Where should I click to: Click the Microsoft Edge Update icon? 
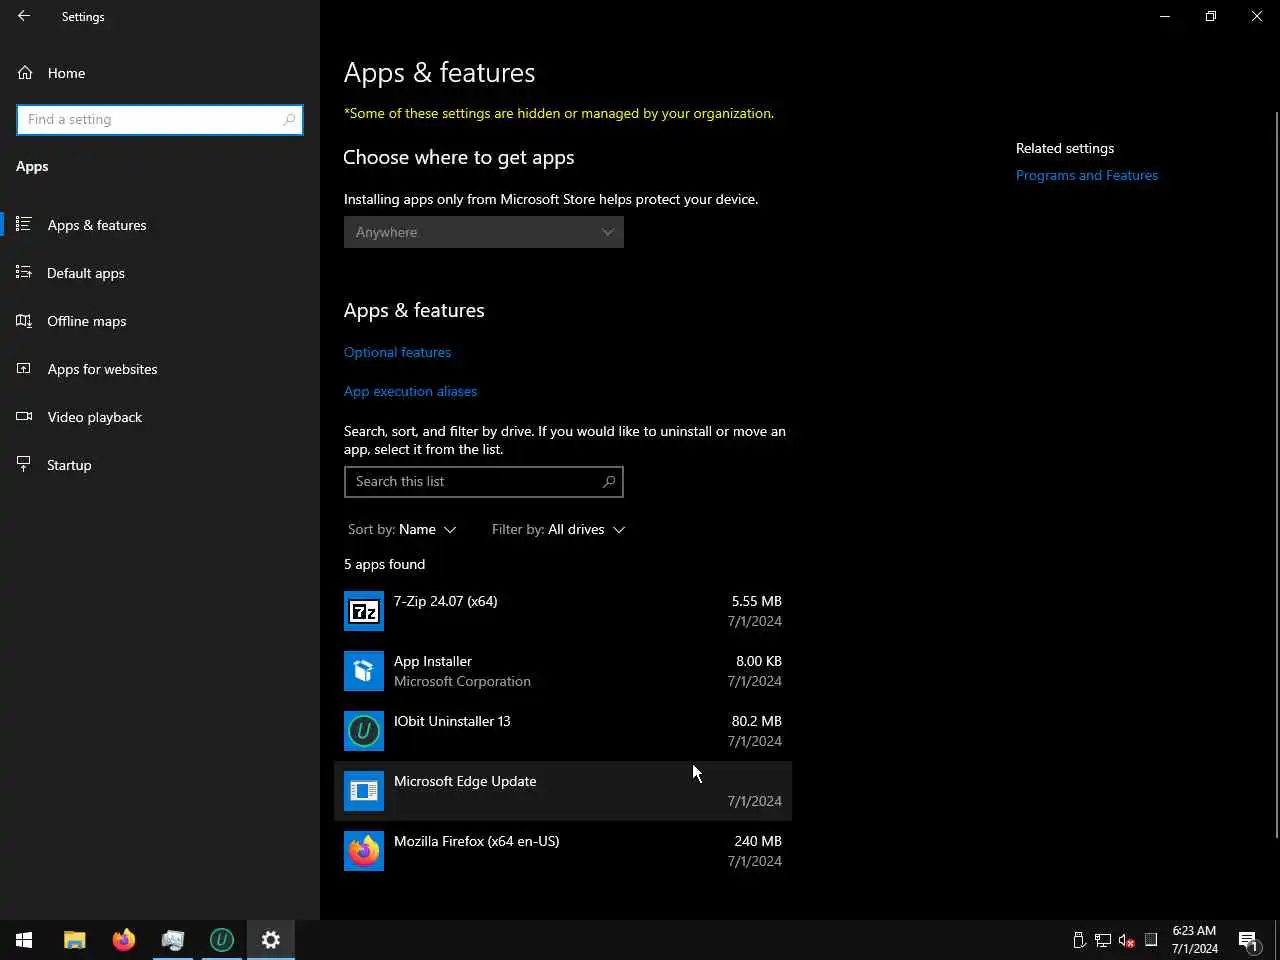[364, 791]
